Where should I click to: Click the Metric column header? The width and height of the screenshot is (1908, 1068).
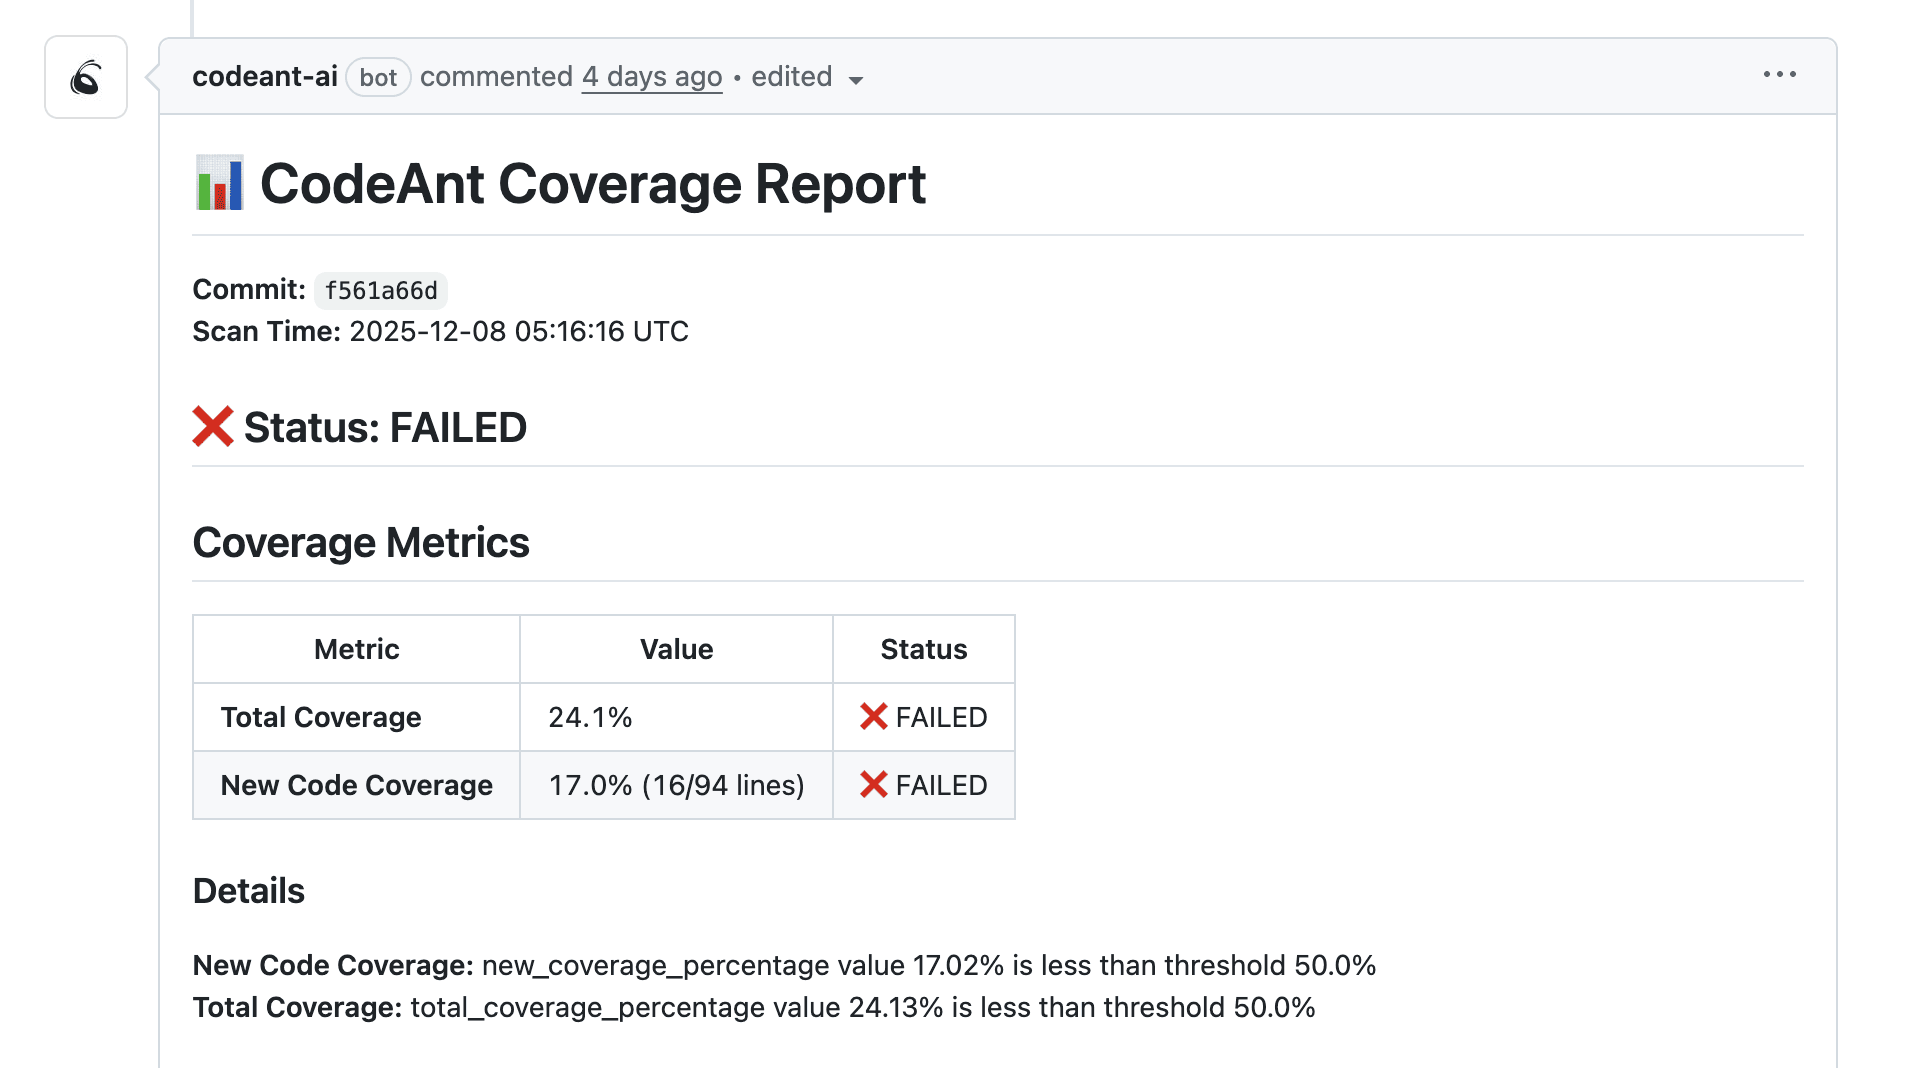(356, 648)
